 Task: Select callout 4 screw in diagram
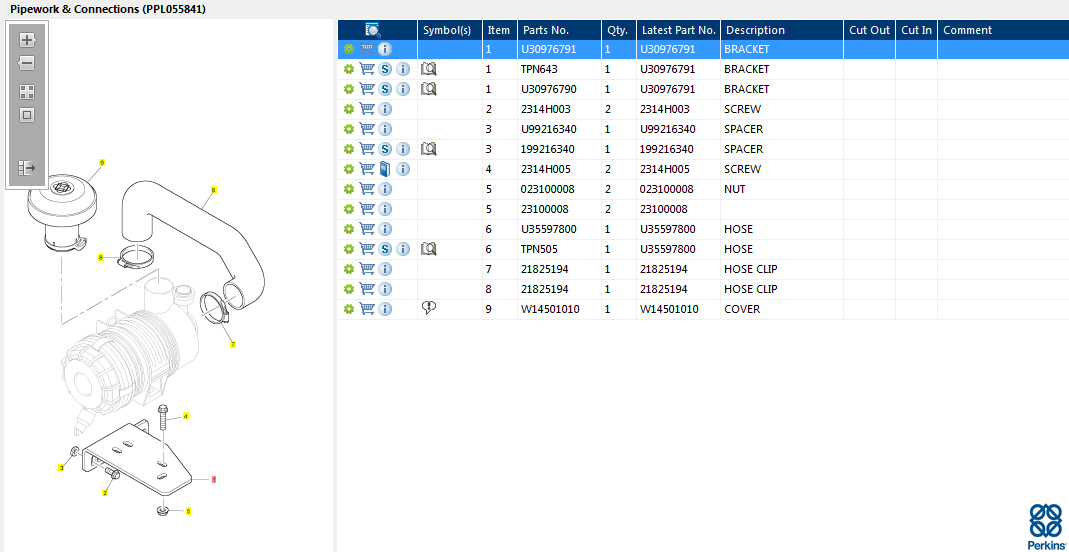186,416
